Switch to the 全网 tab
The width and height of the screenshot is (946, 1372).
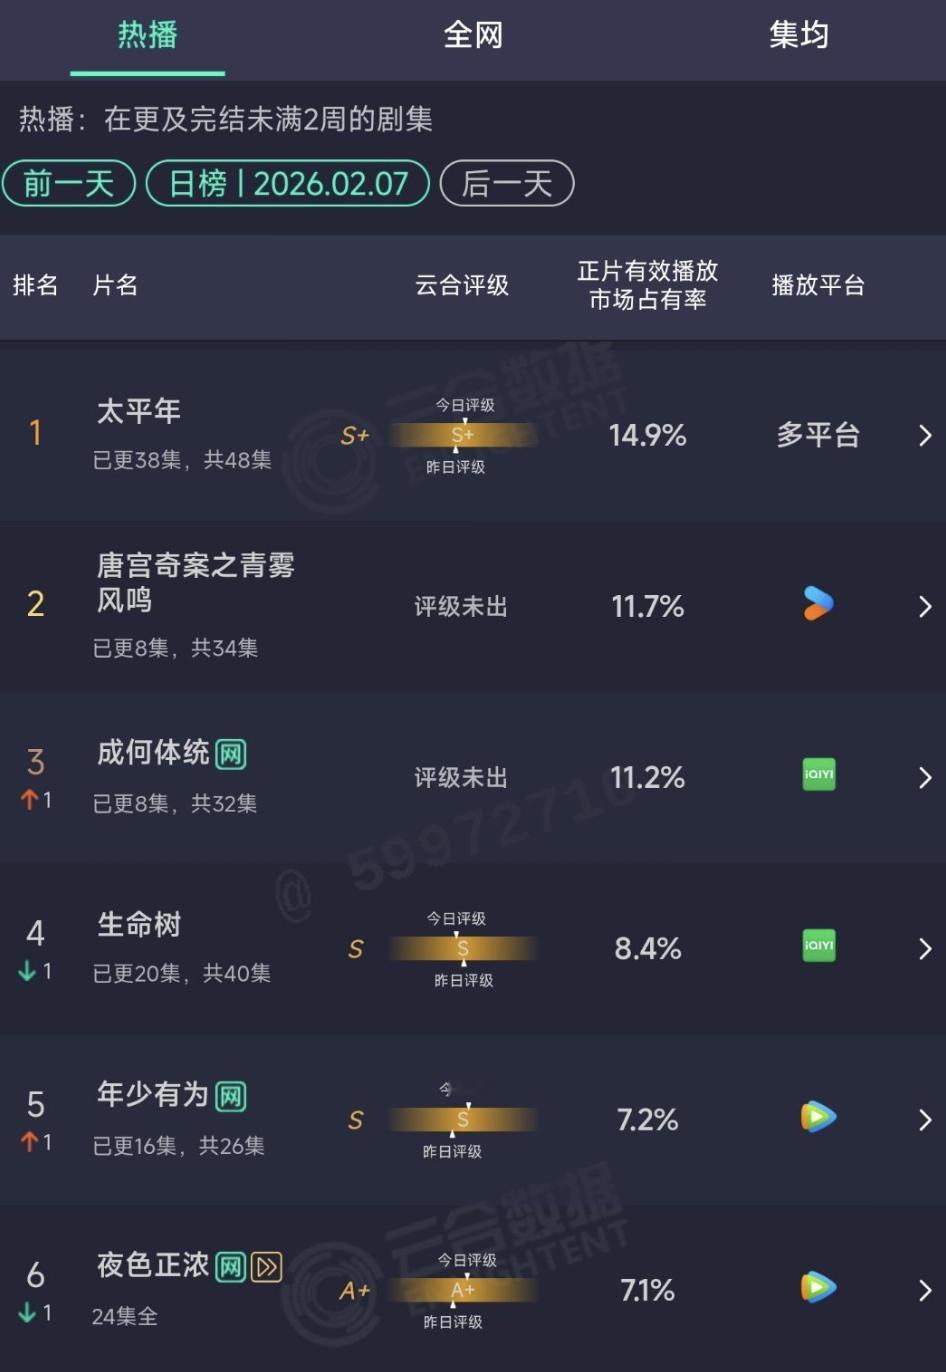pyautogui.click(x=472, y=35)
